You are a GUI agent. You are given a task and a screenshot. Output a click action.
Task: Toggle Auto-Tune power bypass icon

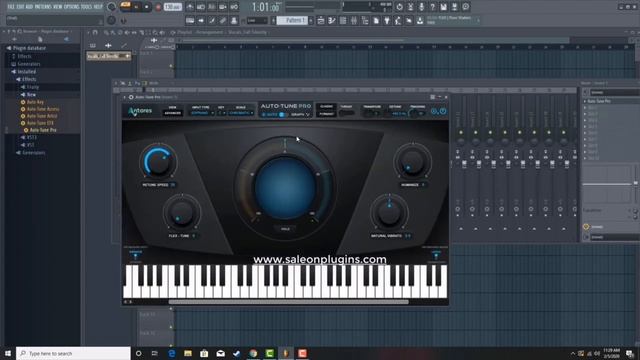point(442,111)
